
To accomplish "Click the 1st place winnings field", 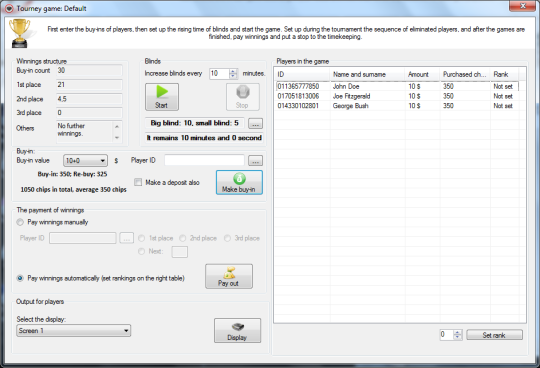I will 89,85.
